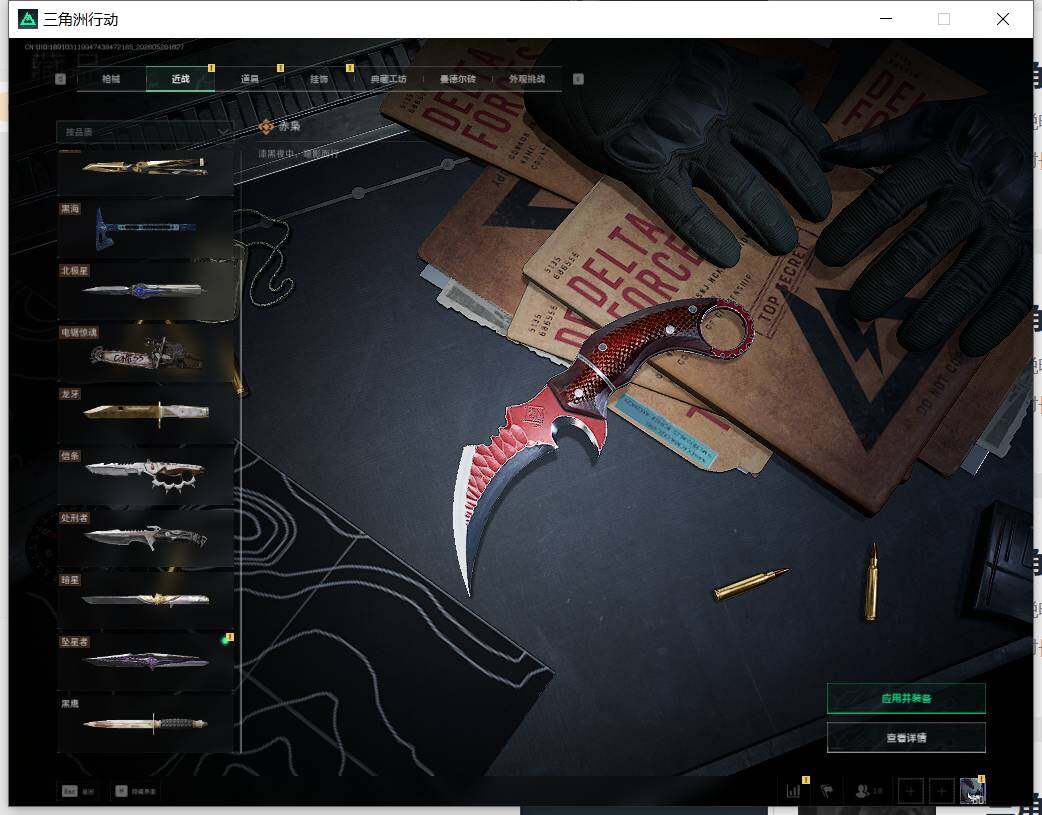Open the player avatar in bottom corner
This screenshot has width=1042, height=815.
[x=972, y=791]
